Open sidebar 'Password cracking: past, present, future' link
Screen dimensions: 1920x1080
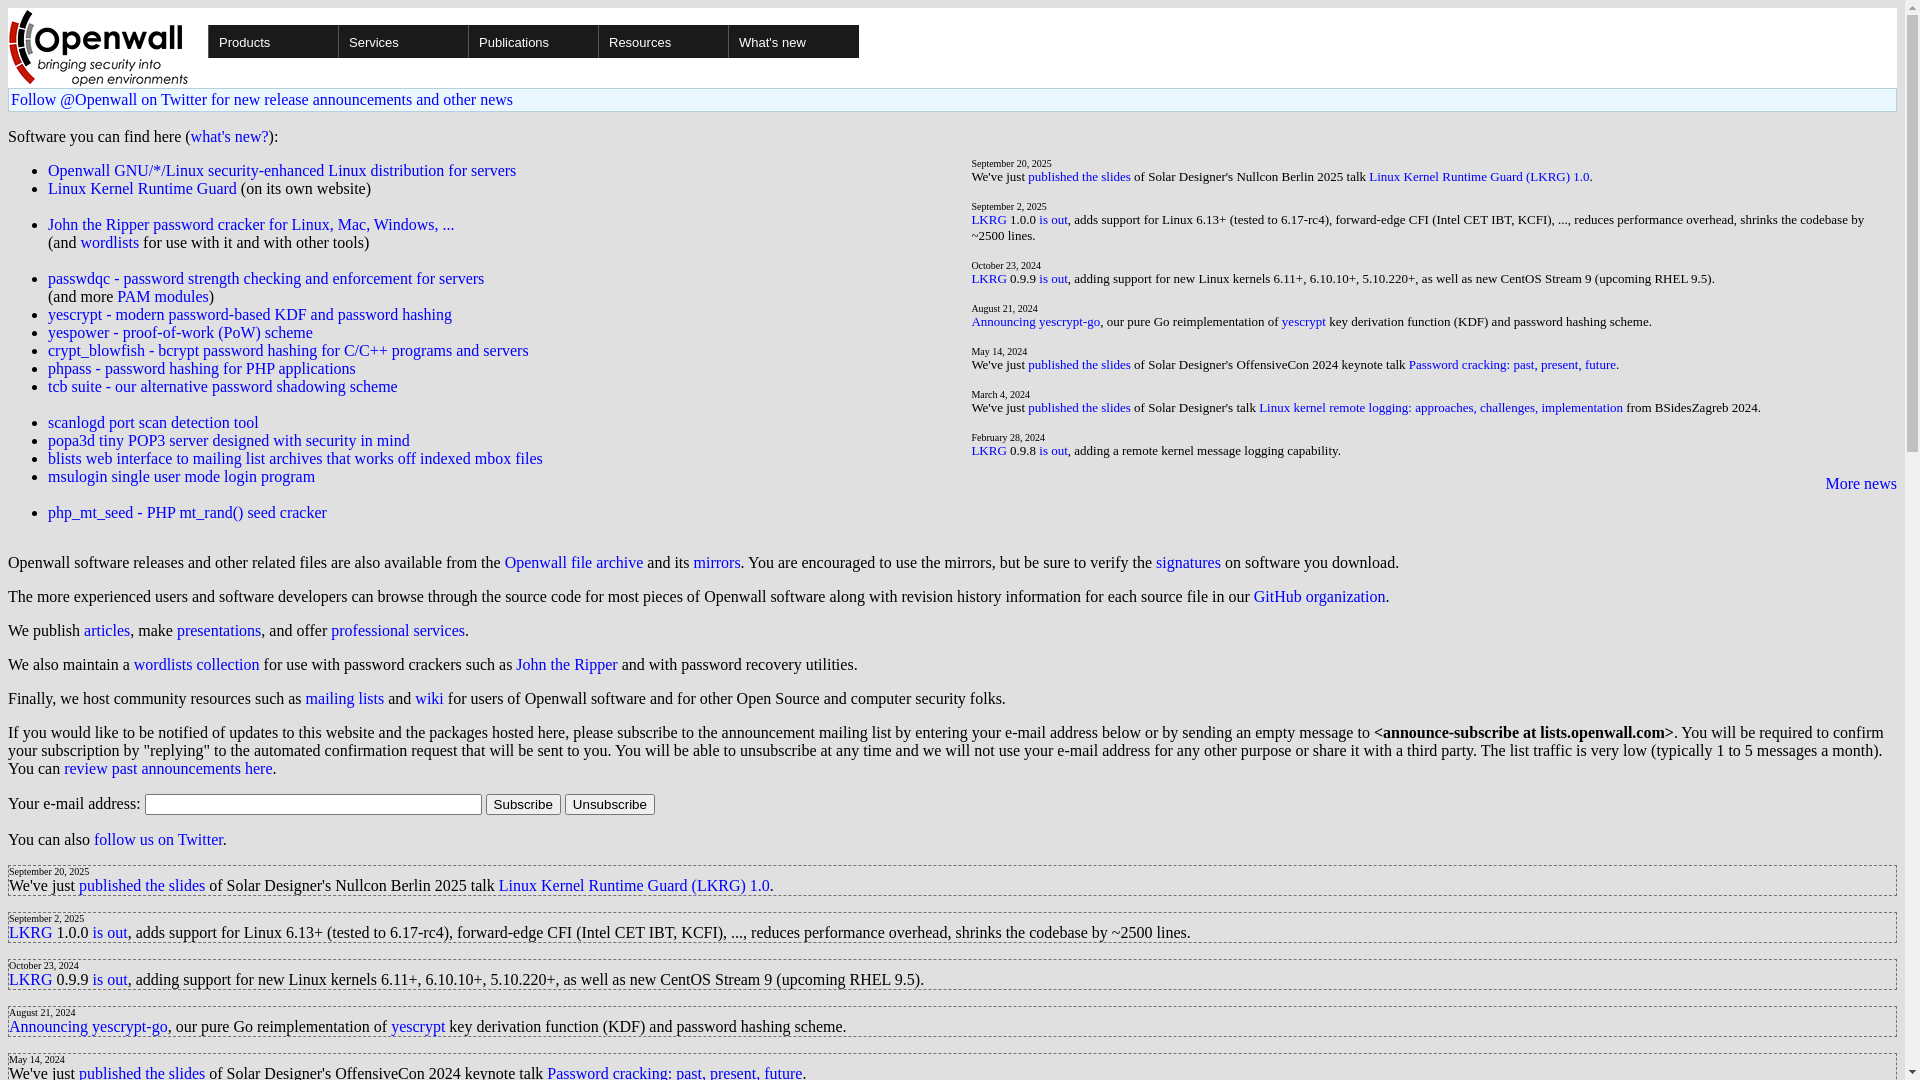(x=1512, y=365)
